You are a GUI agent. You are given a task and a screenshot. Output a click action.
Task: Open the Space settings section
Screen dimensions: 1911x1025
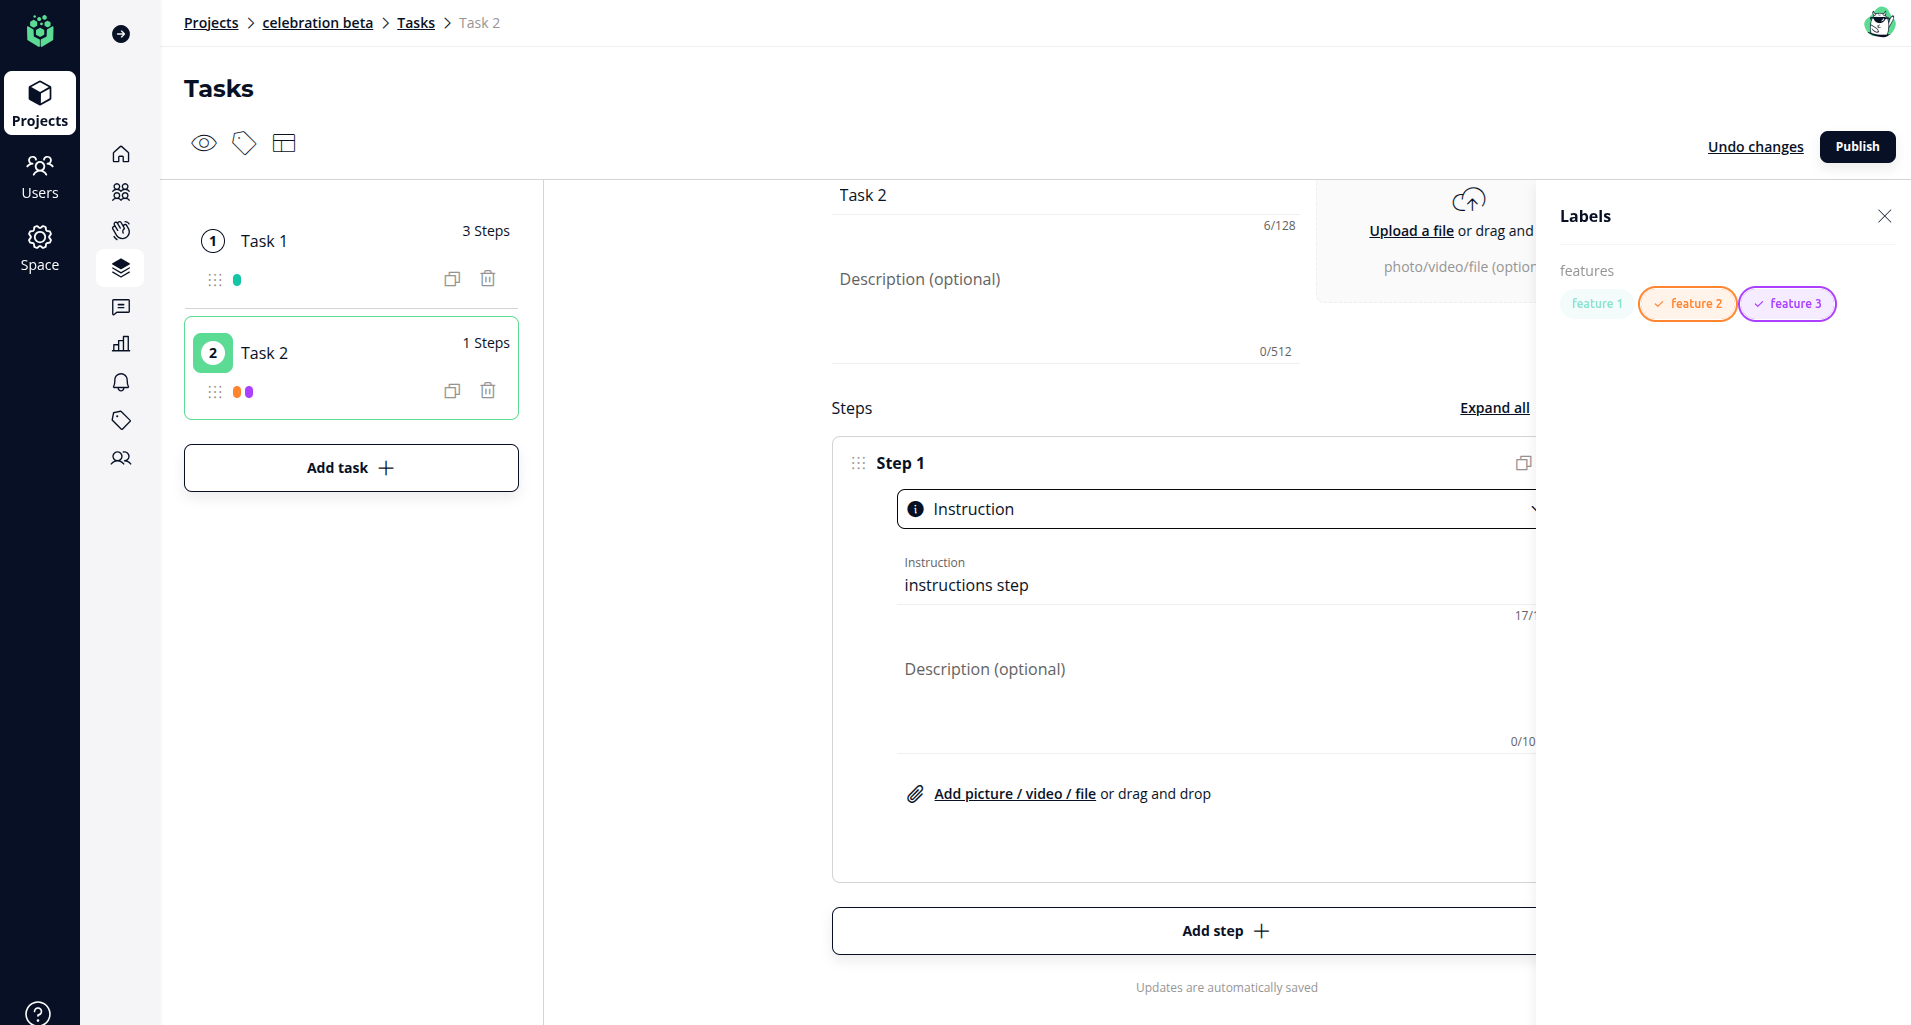(40, 248)
